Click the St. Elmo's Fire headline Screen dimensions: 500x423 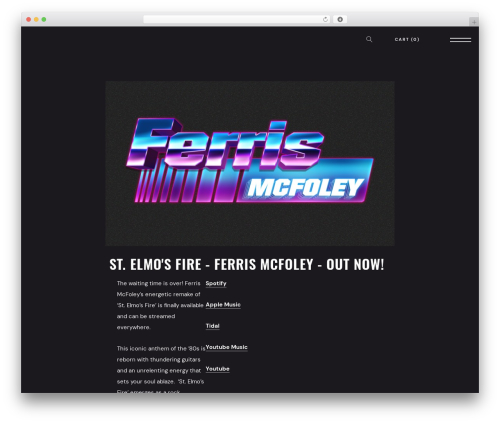[247, 264]
